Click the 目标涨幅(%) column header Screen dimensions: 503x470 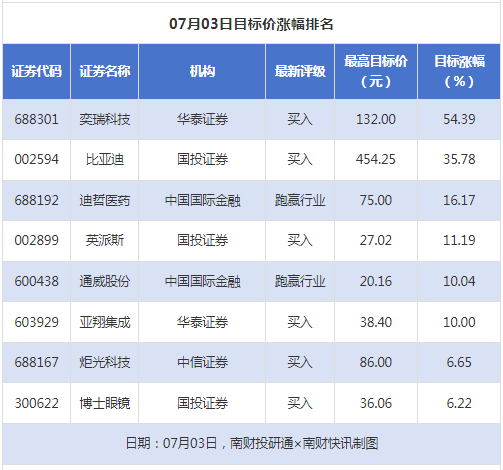coord(459,71)
